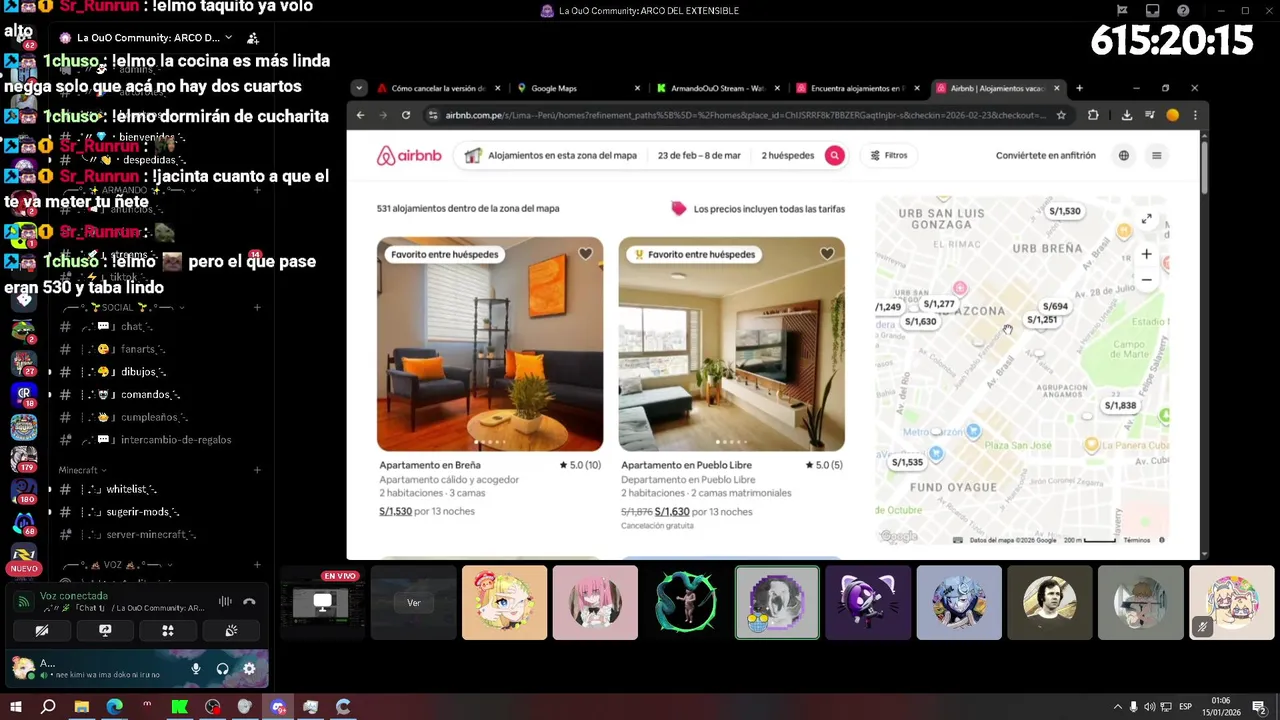Open Discord activities button
The width and height of the screenshot is (1280, 720).
[x=168, y=630]
